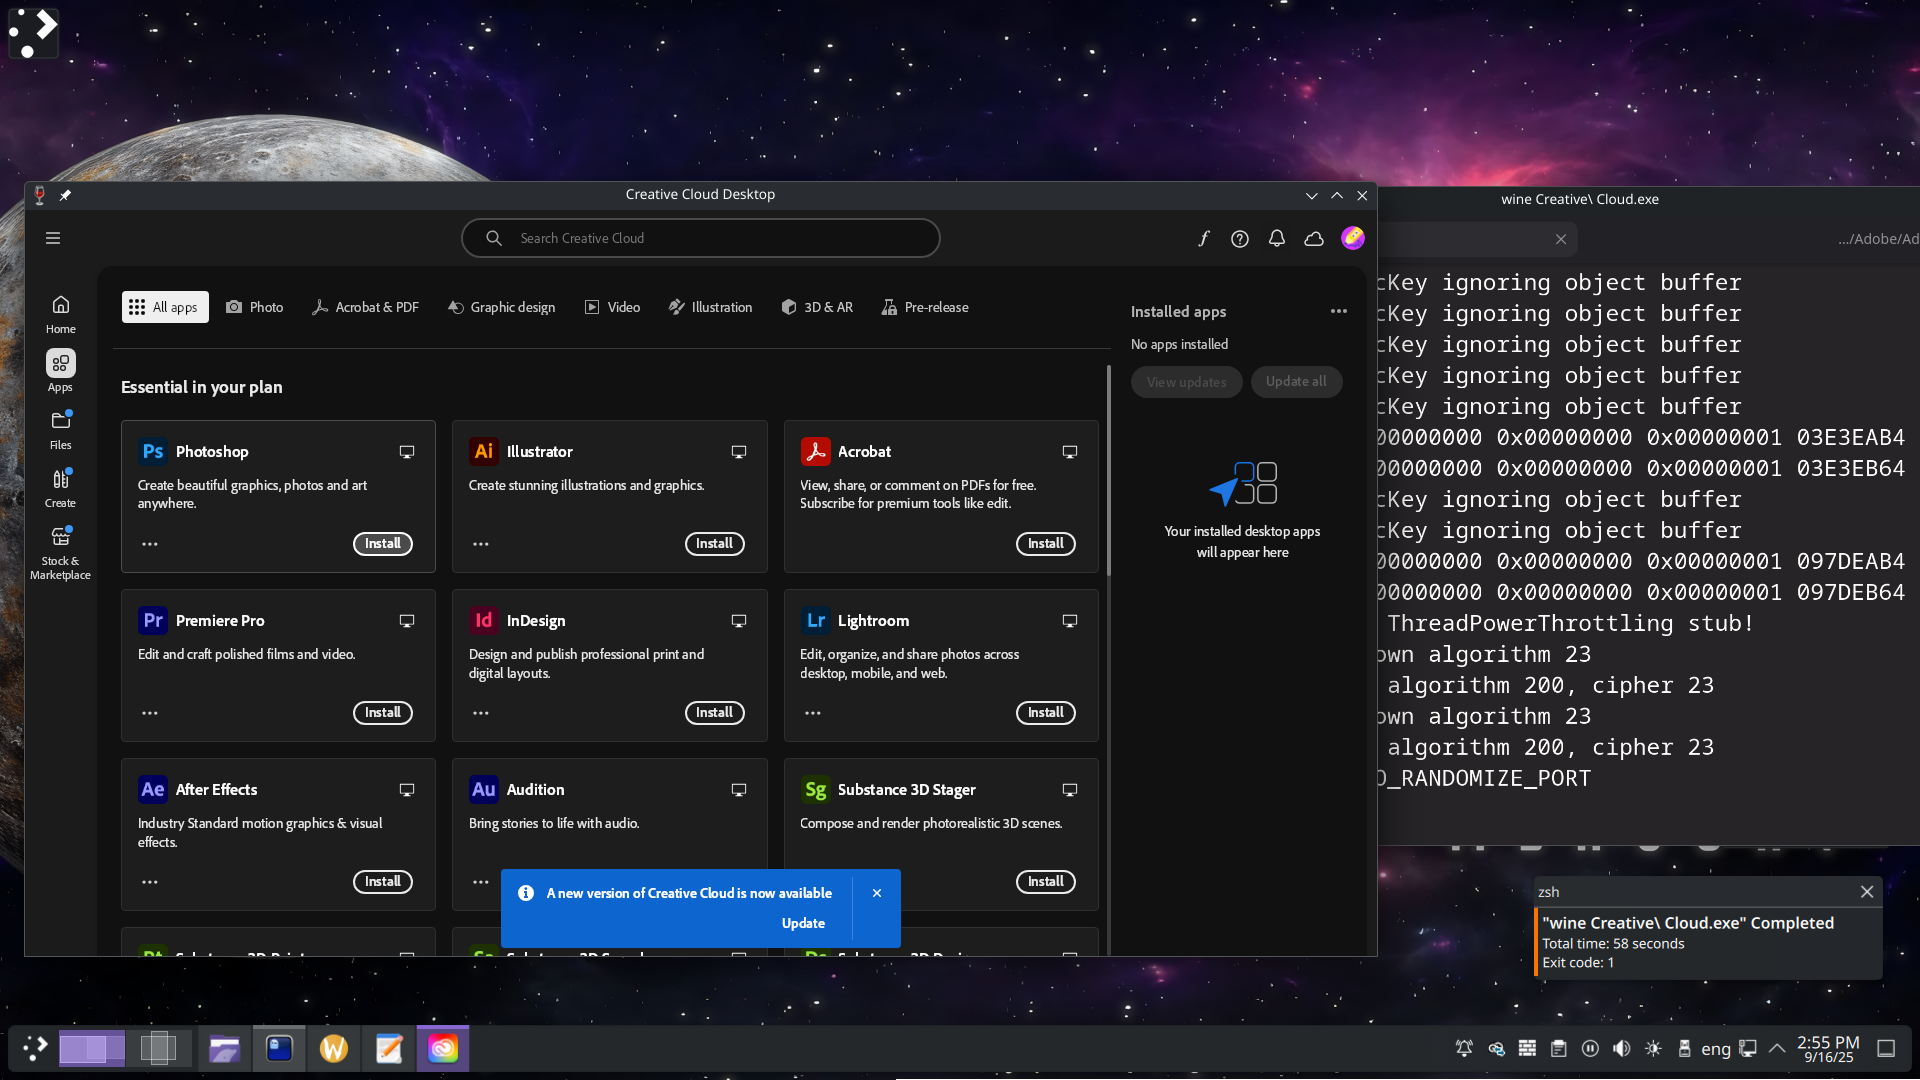The height and width of the screenshot is (1080, 1920).
Task: Open the help question mark icon
Action: 1240,238
